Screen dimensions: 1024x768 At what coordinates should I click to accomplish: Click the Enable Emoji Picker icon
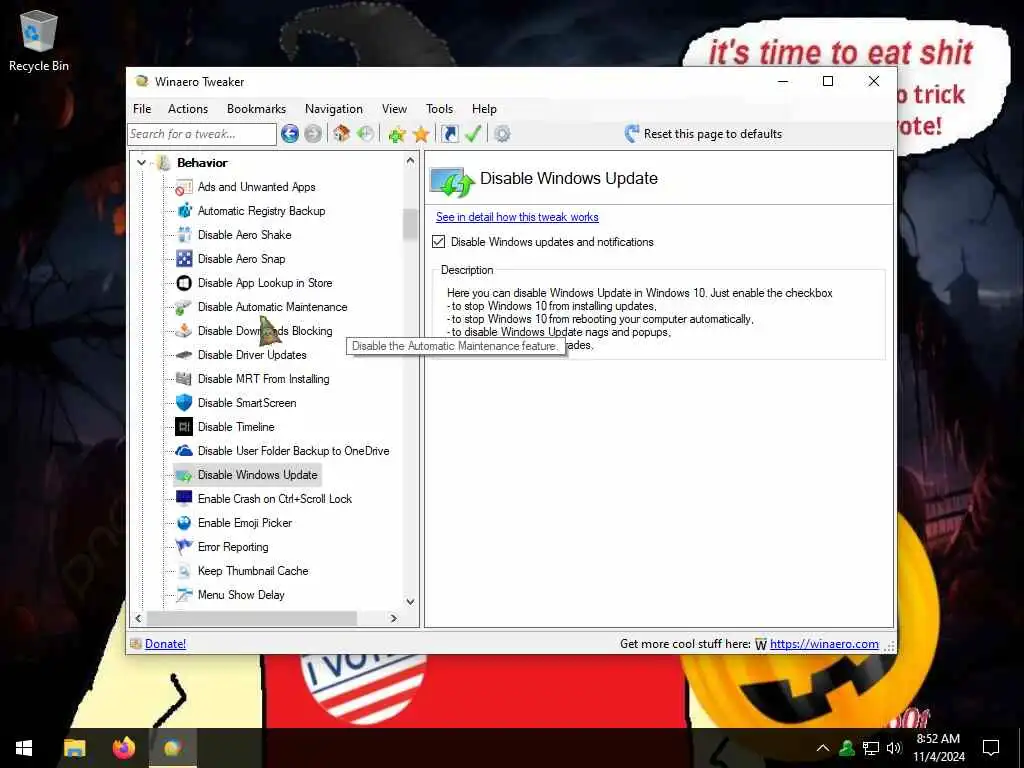pyautogui.click(x=184, y=523)
